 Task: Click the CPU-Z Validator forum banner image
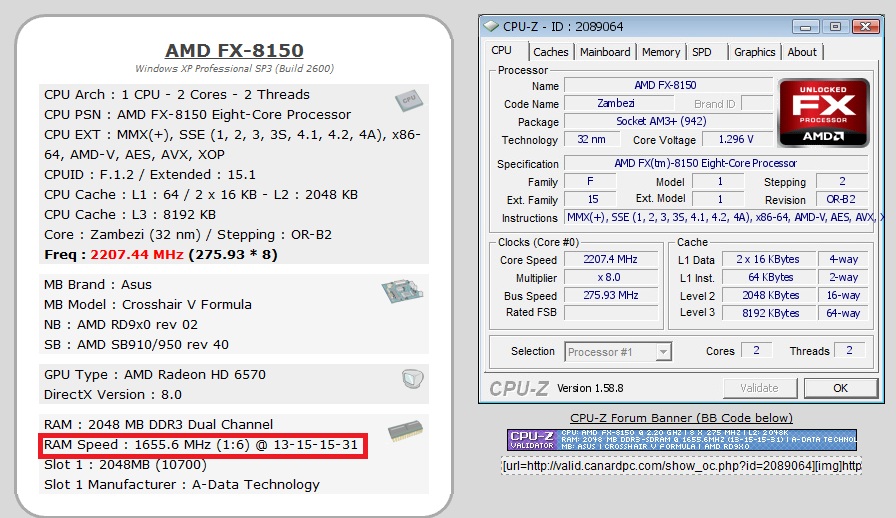pos(682,440)
